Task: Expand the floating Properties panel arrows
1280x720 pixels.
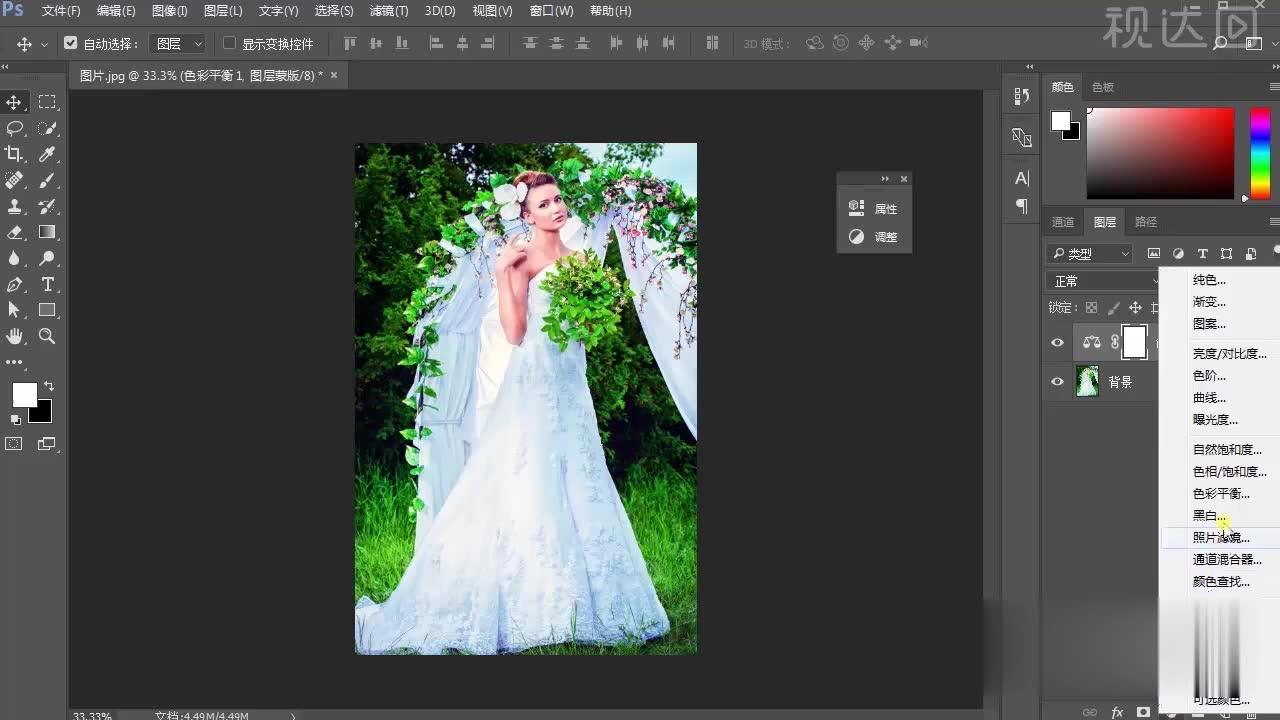Action: coord(885,179)
